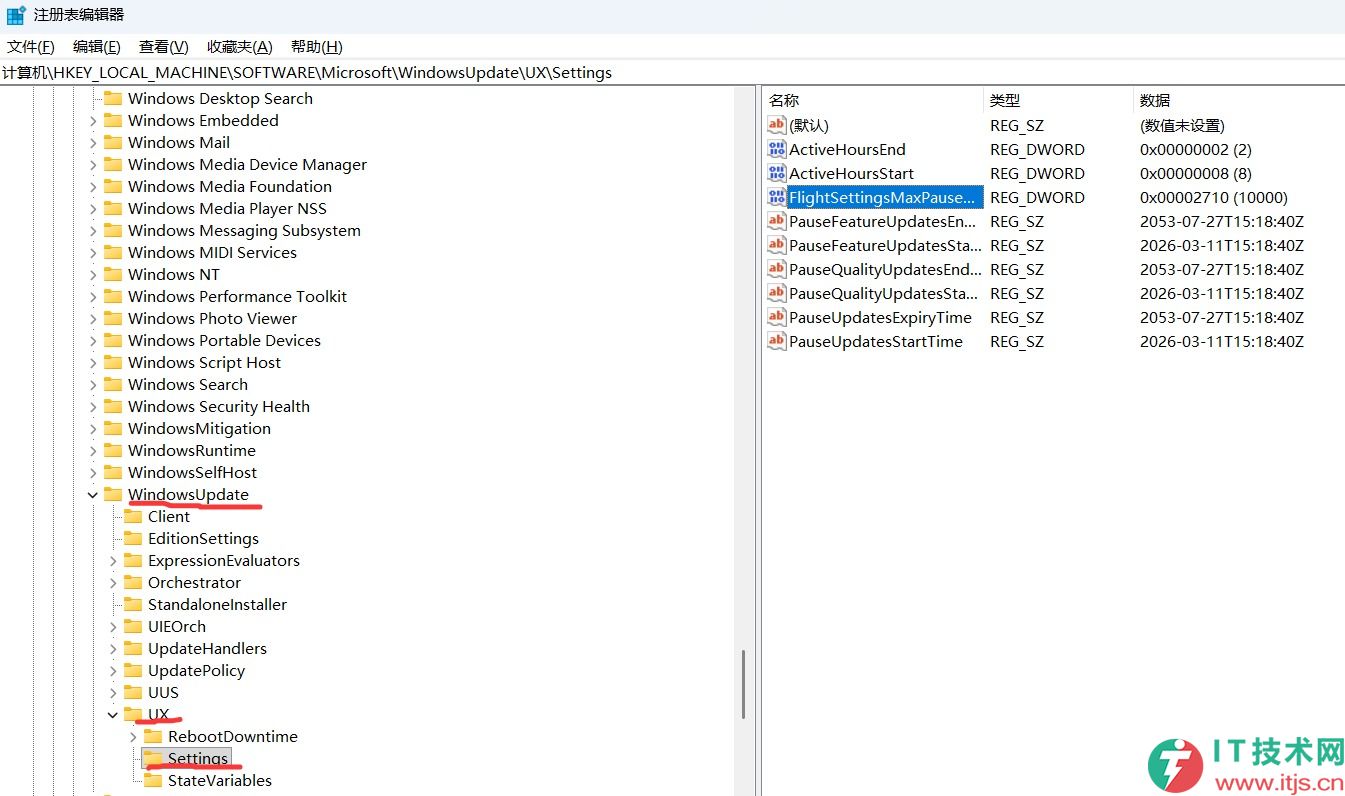The image size is (1345, 796).
Task: Click the Windows Photo Viewer folder icon
Action: click(113, 318)
